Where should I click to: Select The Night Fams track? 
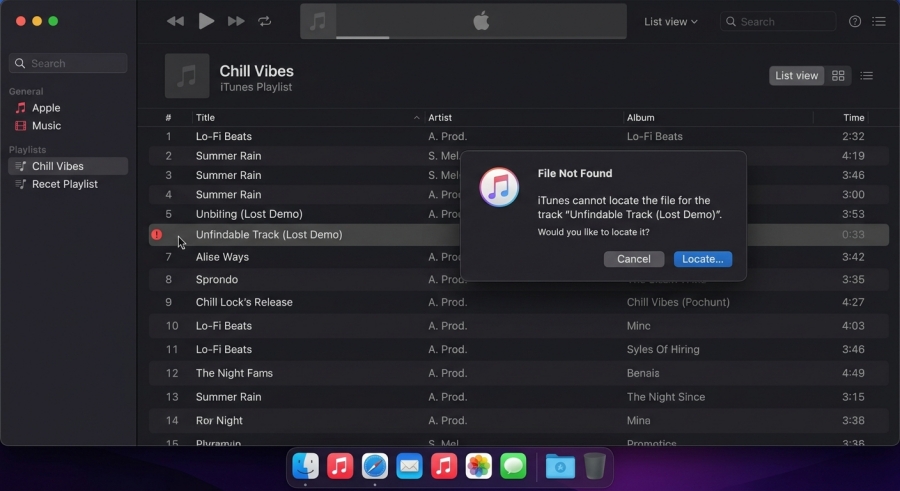point(518,373)
